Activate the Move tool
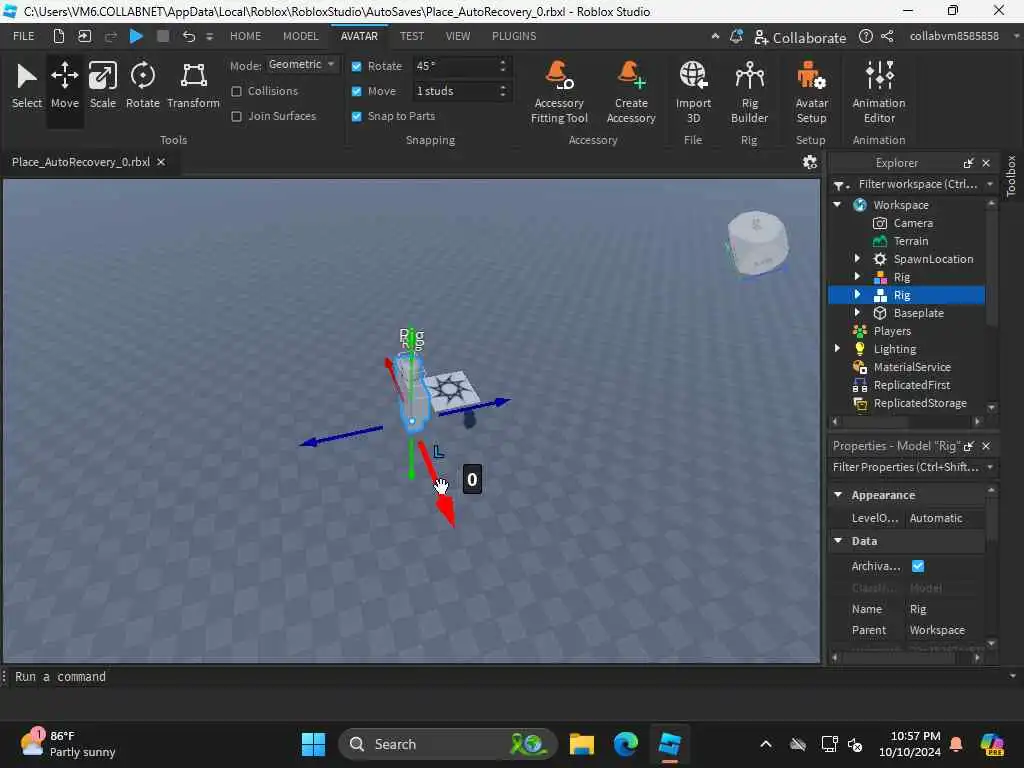 pyautogui.click(x=65, y=86)
